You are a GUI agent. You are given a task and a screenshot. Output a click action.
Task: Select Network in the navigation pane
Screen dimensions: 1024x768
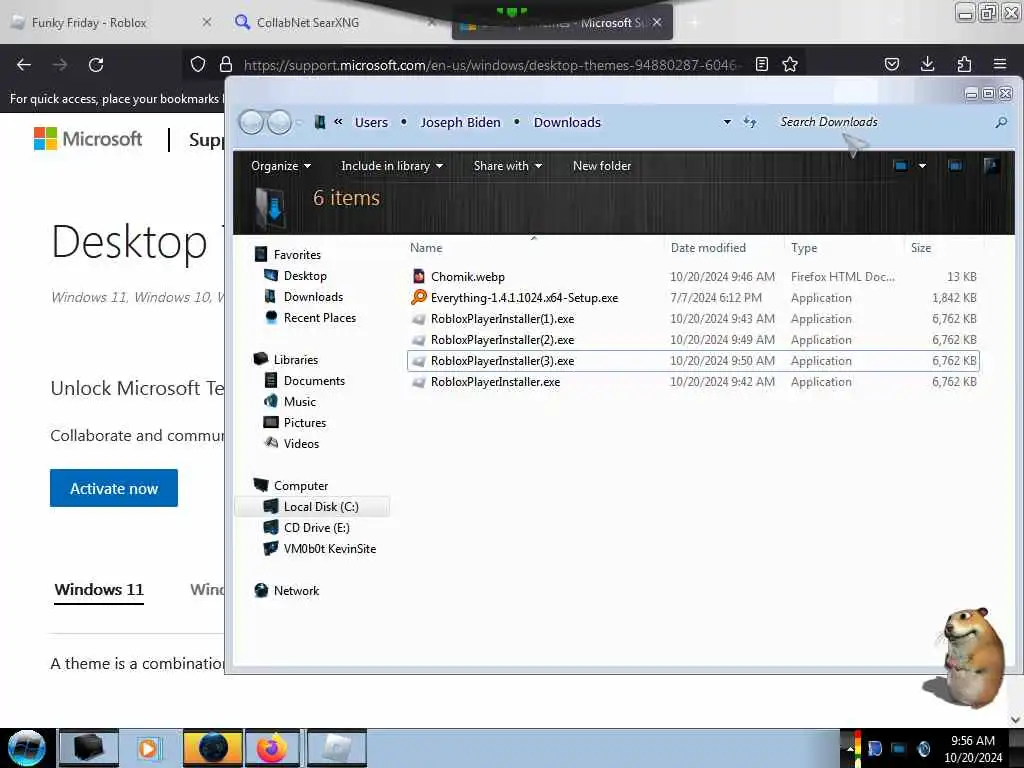click(296, 590)
